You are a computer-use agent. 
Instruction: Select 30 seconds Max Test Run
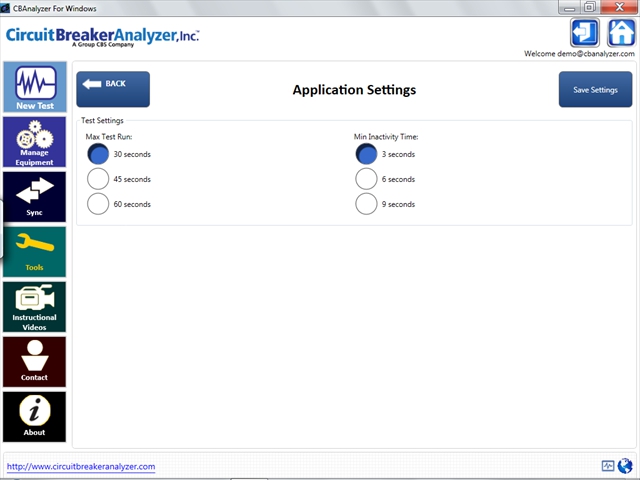pos(98,154)
